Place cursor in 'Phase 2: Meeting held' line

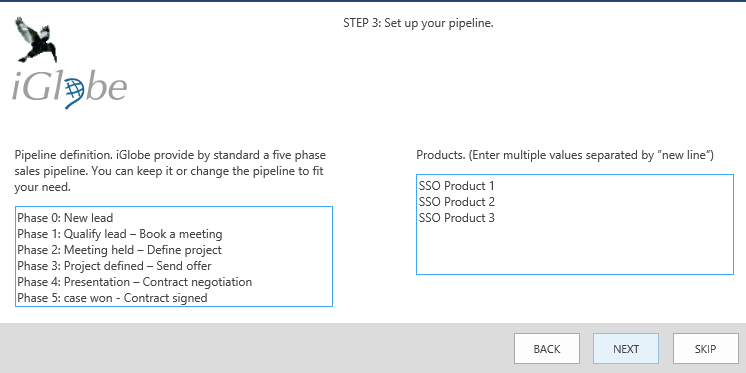click(x=119, y=250)
